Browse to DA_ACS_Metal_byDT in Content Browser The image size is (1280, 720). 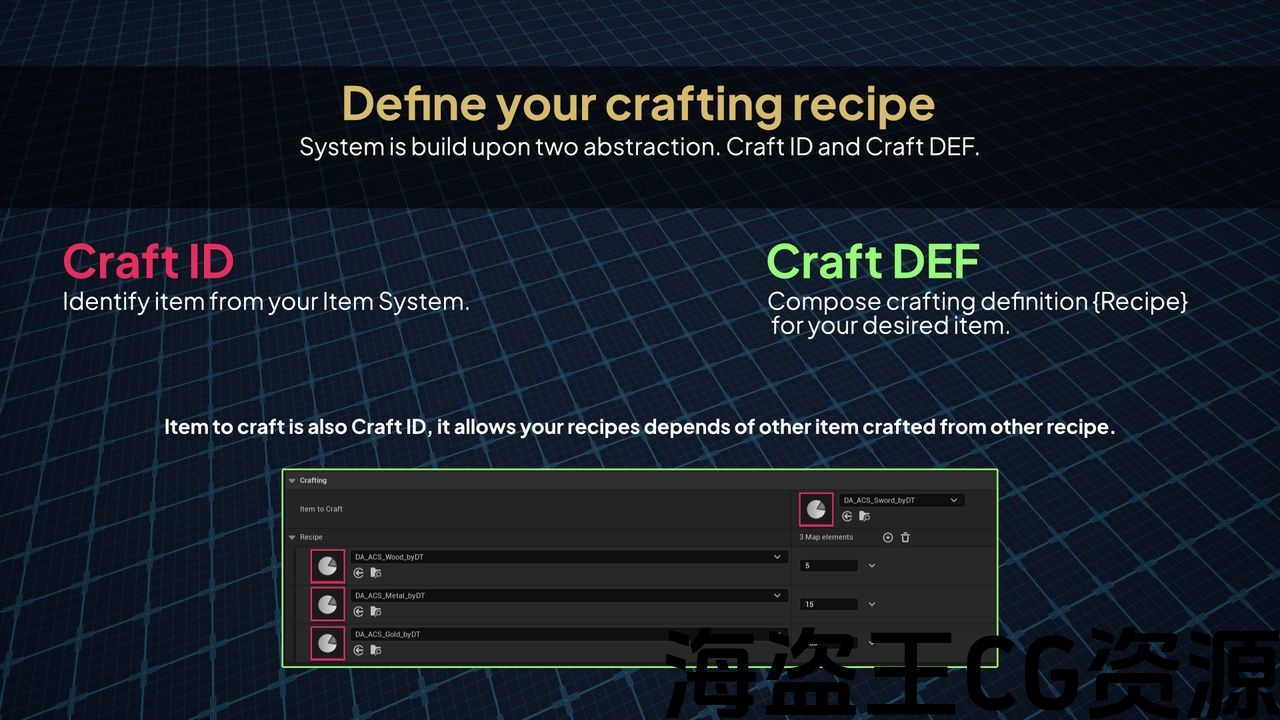(376, 612)
